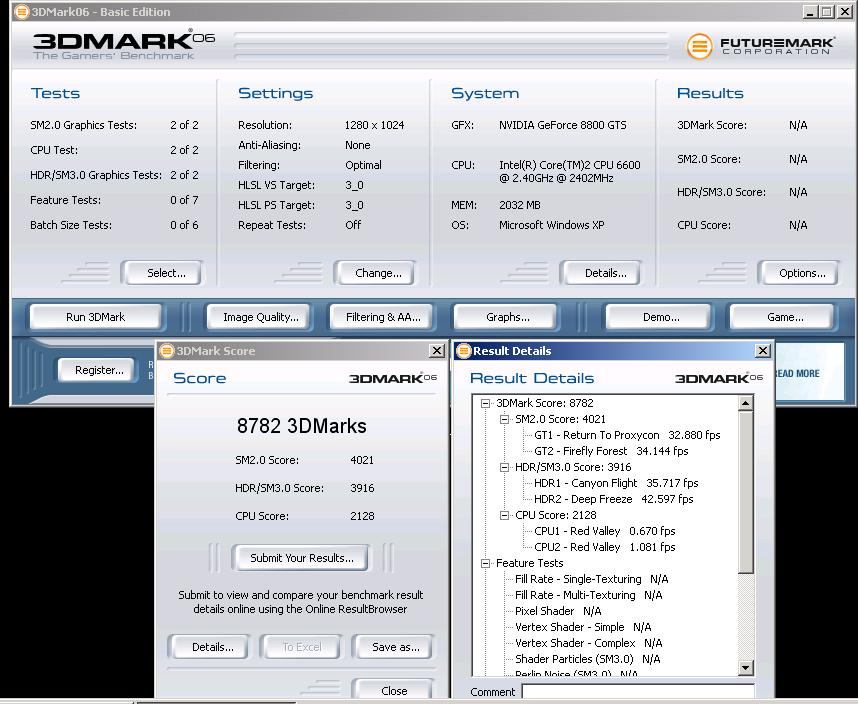The height and width of the screenshot is (704, 858).
Task: Open Filtering & AA tool
Action: point(381,317)
